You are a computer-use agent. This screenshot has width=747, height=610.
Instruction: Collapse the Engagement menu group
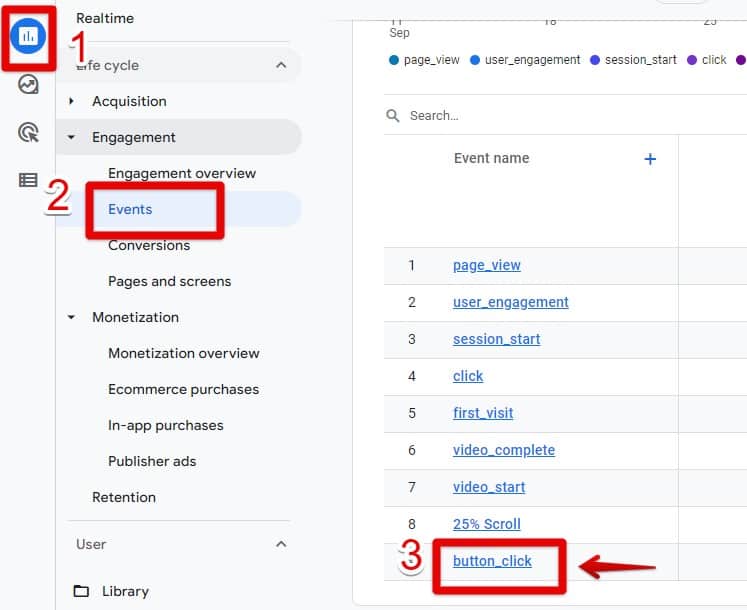click(71, 137)
